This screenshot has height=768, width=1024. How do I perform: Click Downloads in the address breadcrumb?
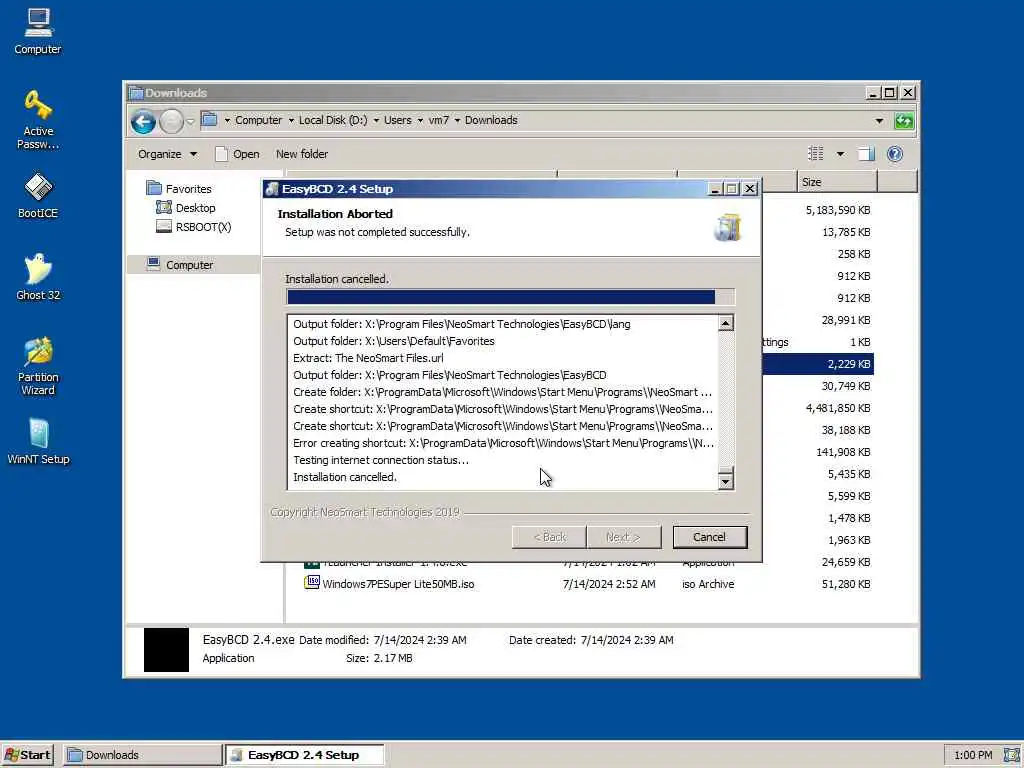(x=491, y=120)
